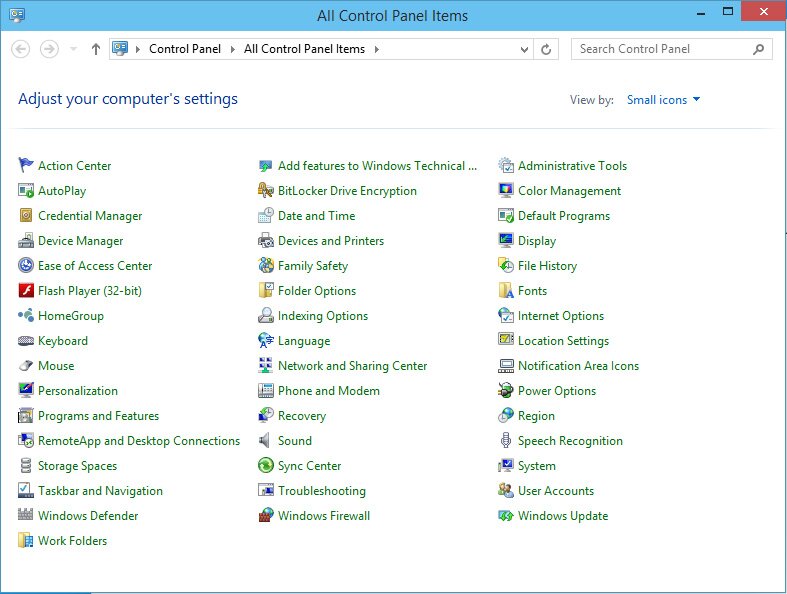Click the Power Options icon
The image size is (787, 594).
tap(505, 390)
